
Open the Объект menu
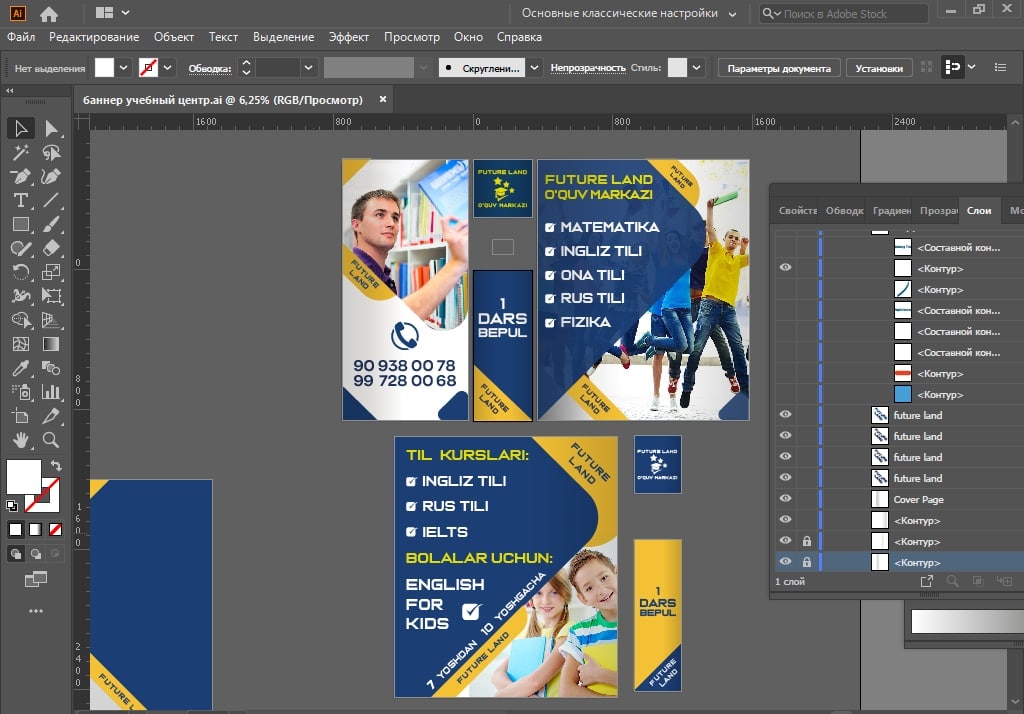[x=174, y=37]
